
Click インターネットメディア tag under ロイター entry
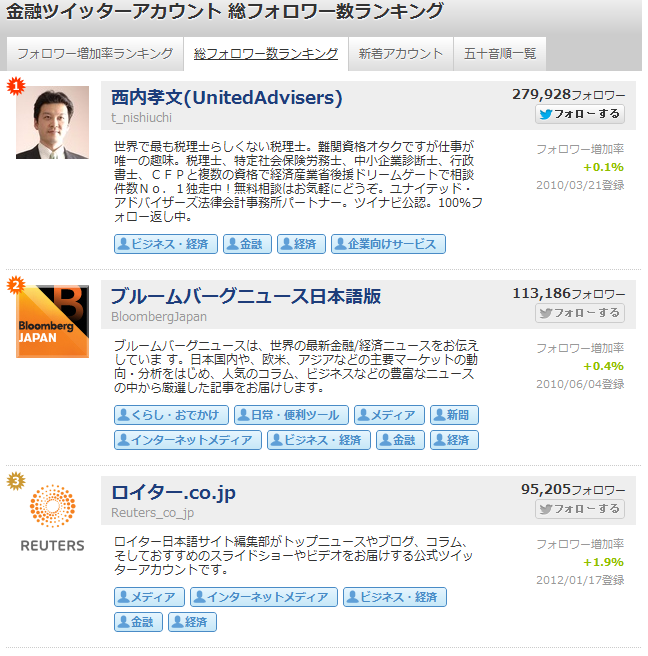point(264,597)
